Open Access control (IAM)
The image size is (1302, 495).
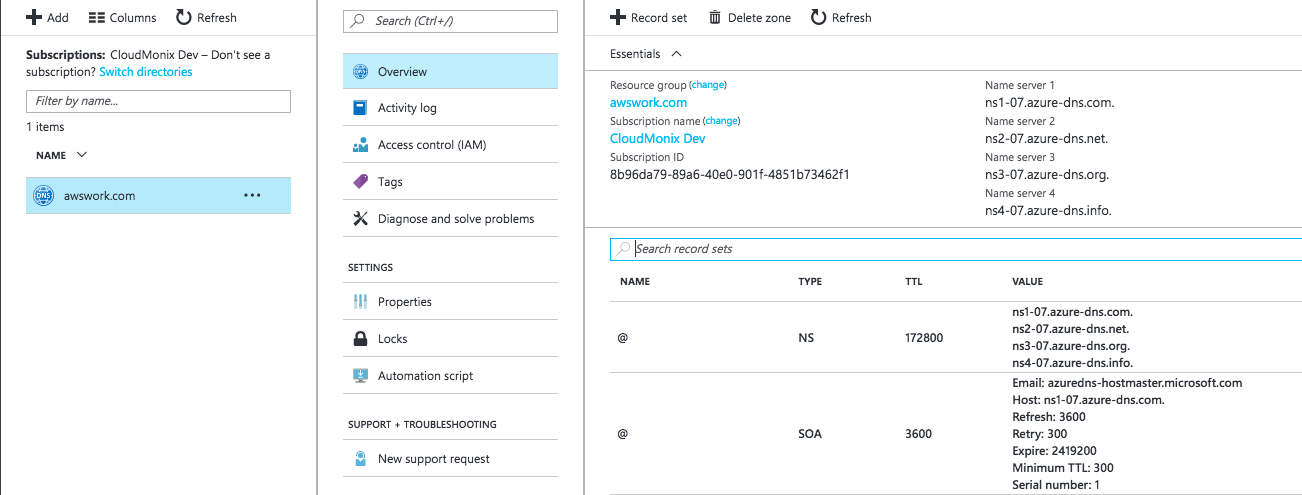(x=450, y=145)
